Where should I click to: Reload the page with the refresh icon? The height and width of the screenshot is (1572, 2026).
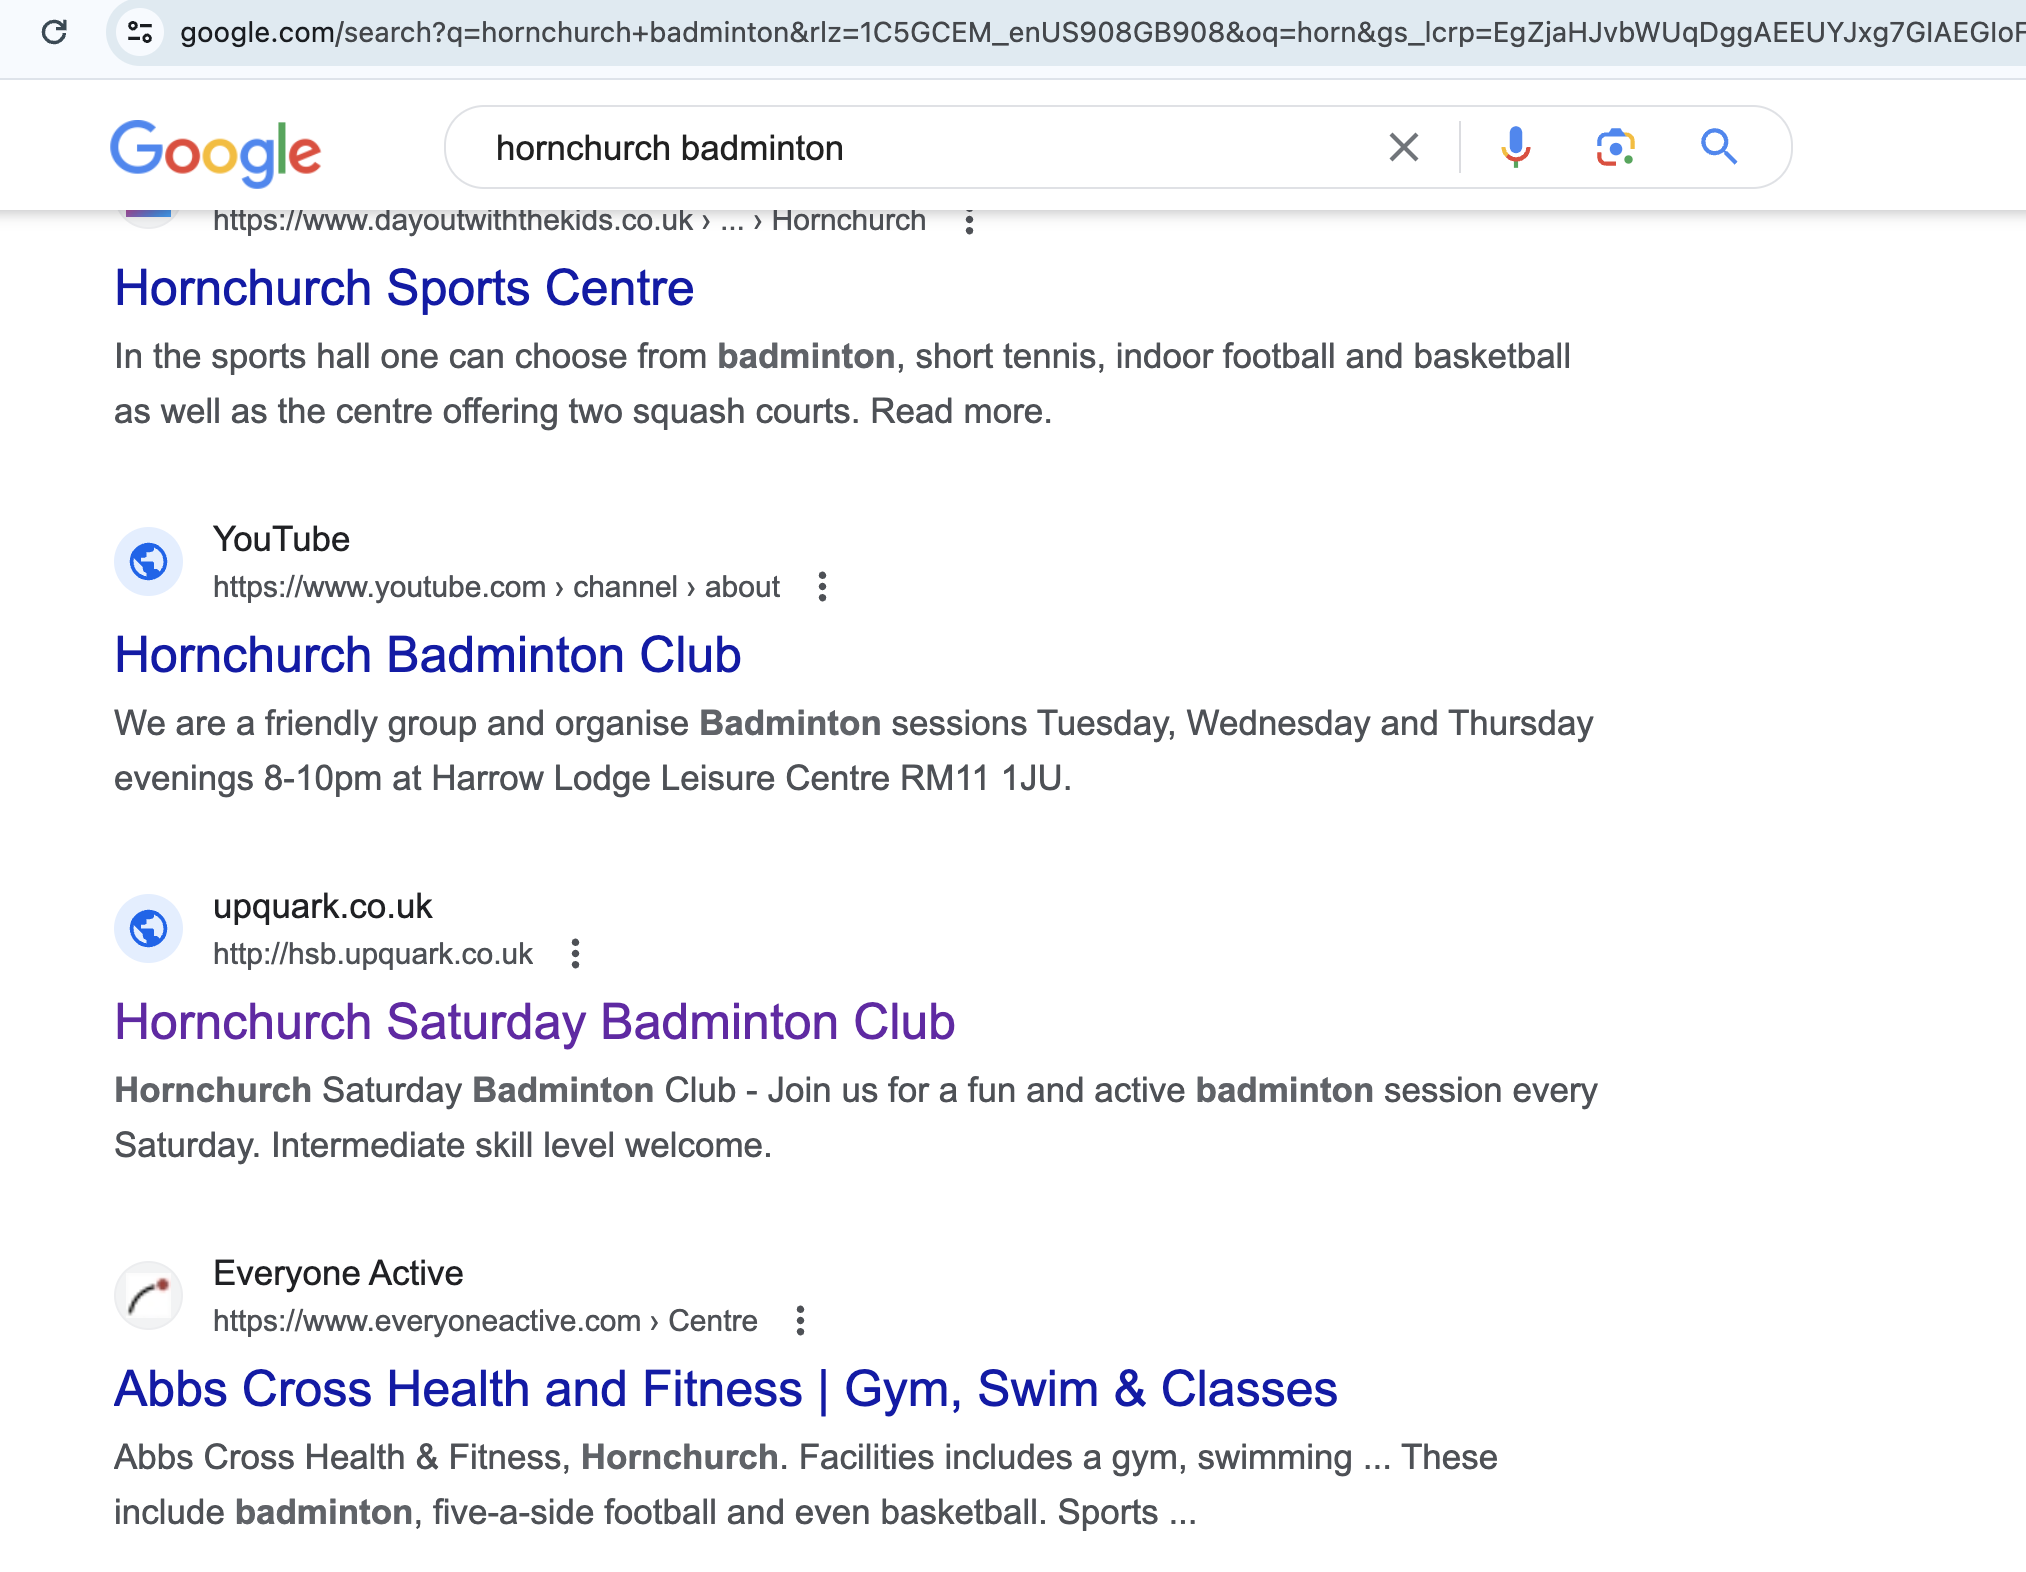[55, 32]
